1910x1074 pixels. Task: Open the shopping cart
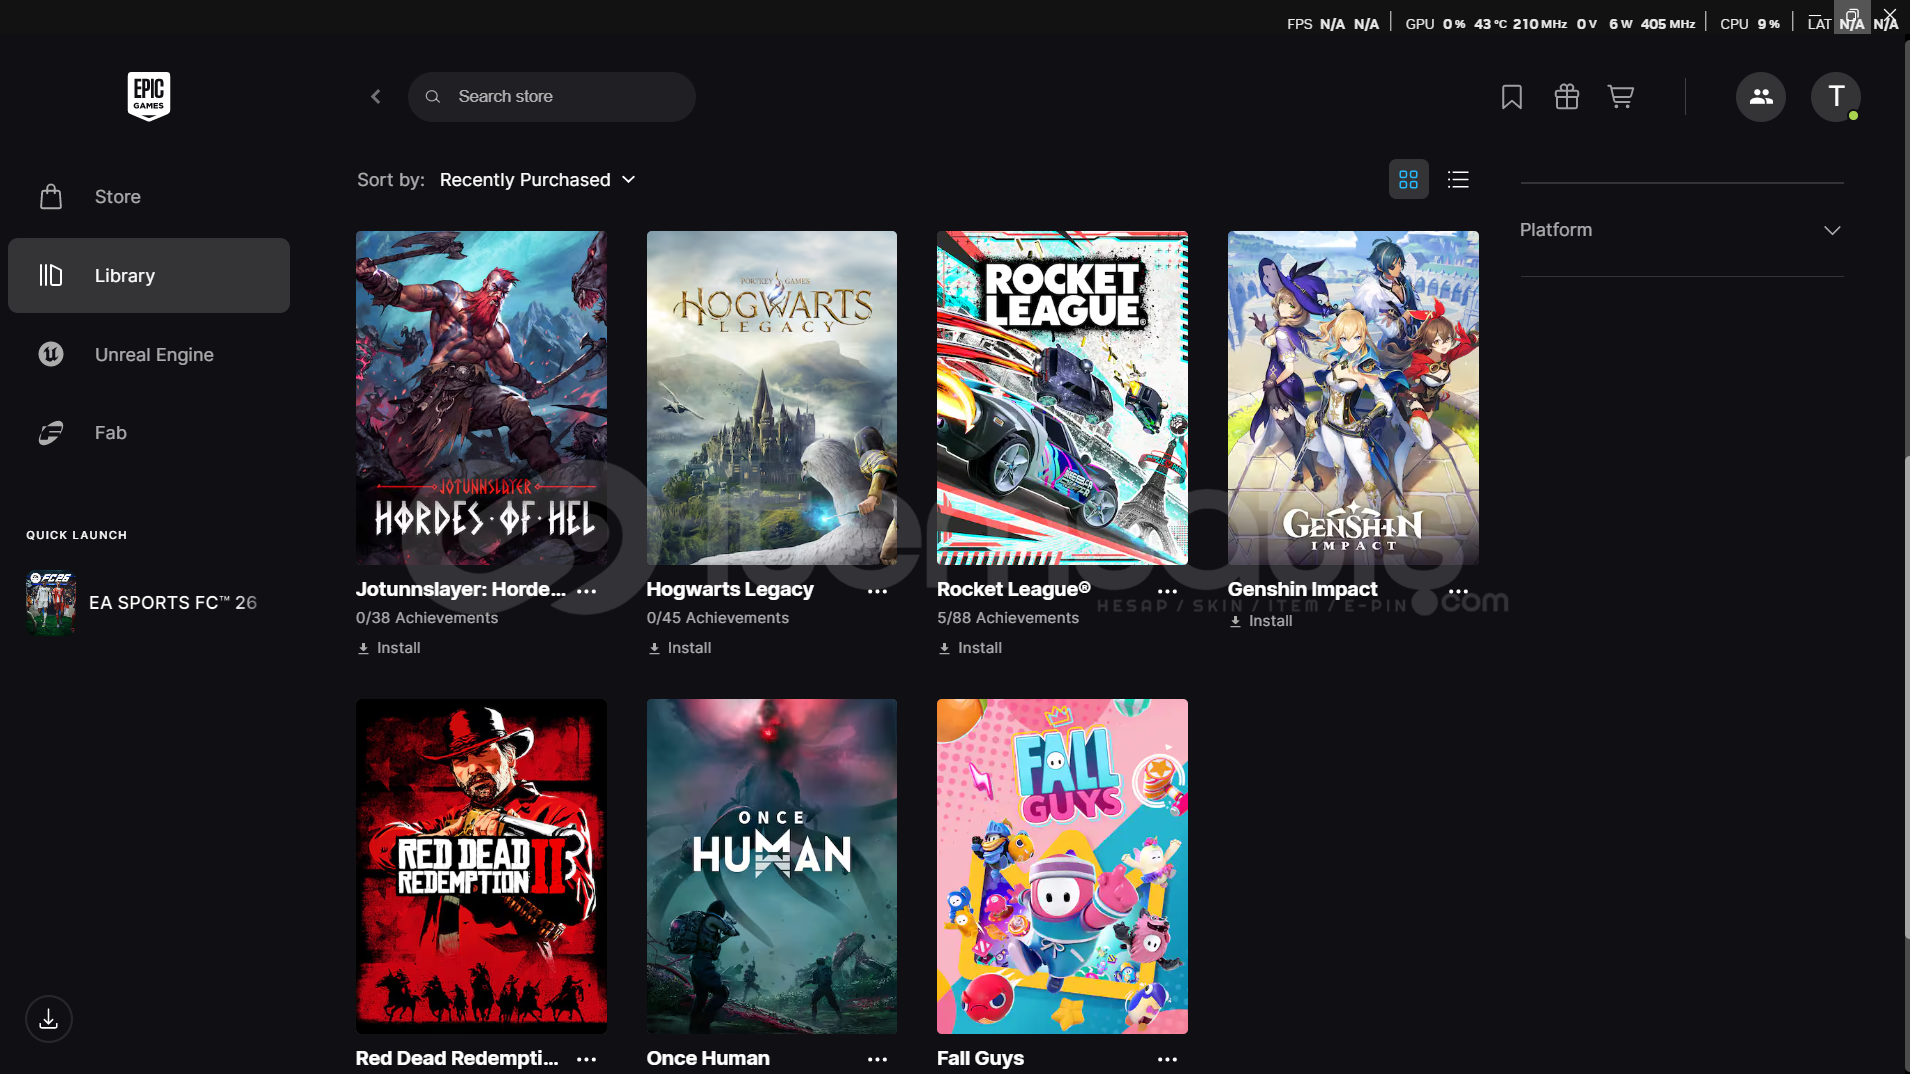(1621, 97)
